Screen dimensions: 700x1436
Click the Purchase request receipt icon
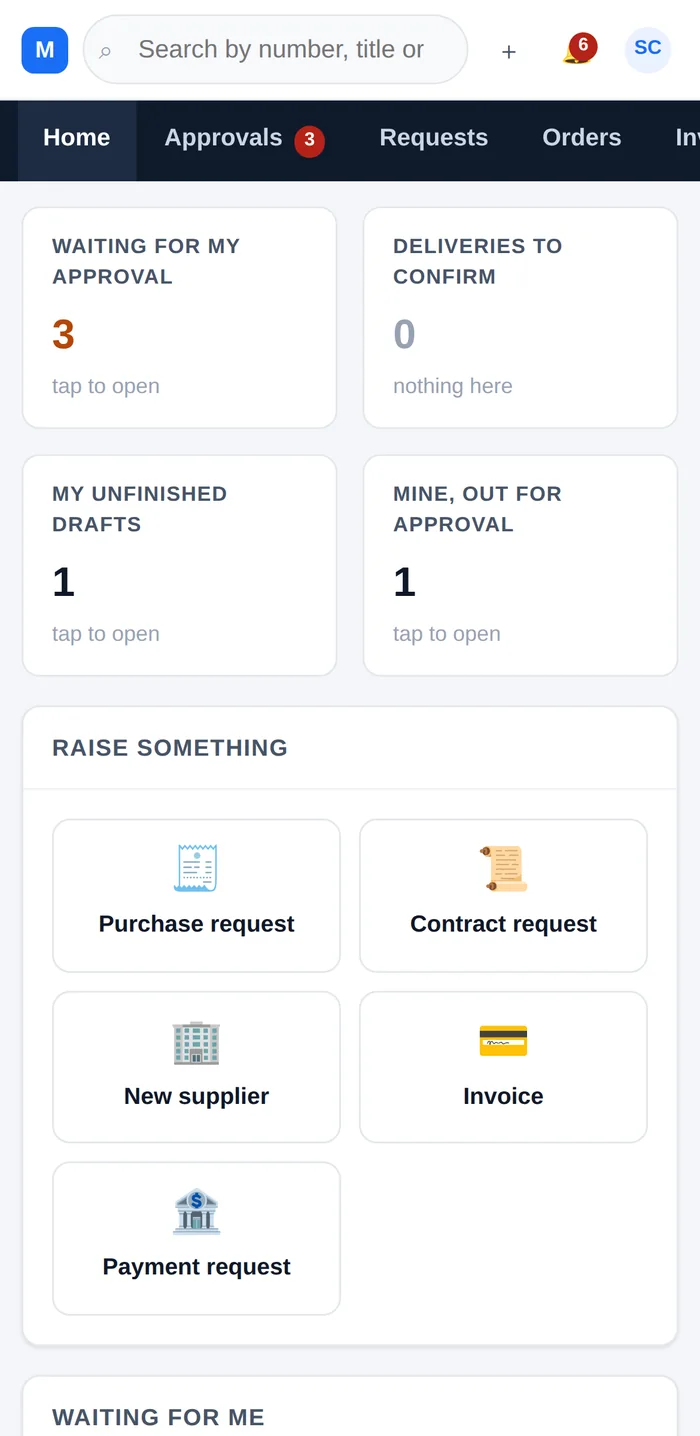196,868
